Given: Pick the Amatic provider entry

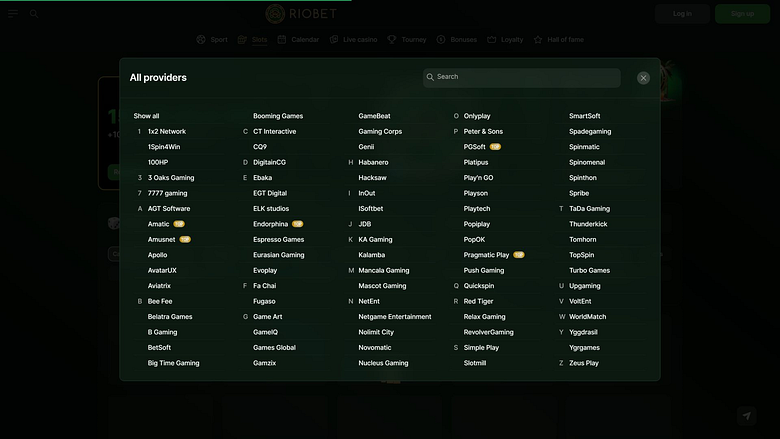Looking at the screenshot, I should pyautogui.click(x=158, y=224).
